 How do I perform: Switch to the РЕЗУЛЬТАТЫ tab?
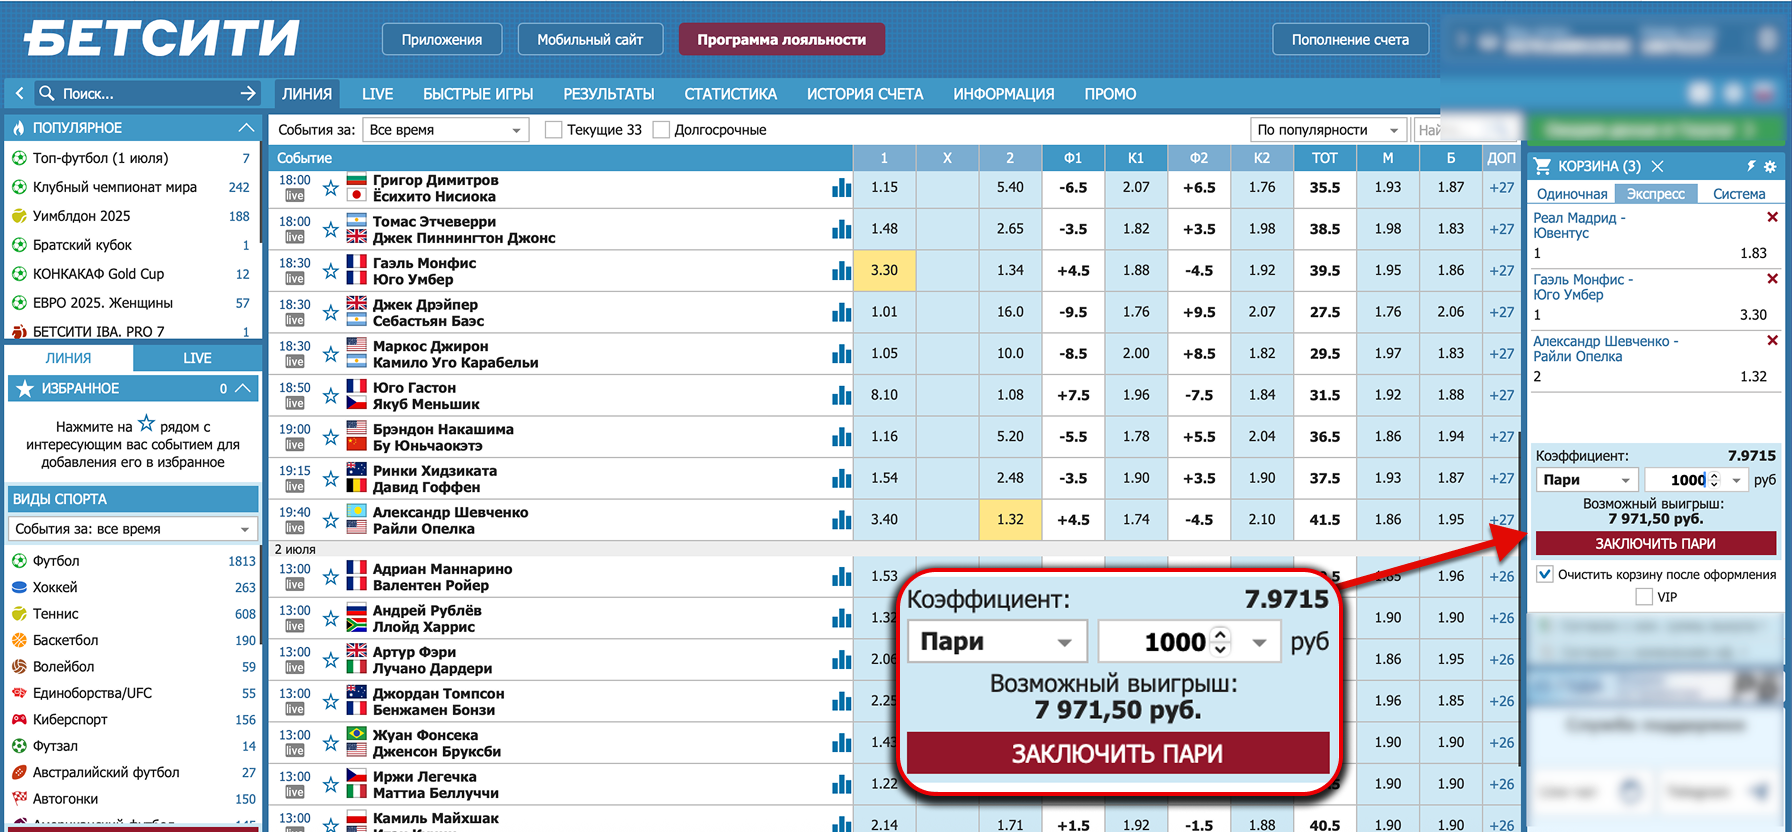click(608, 94)
